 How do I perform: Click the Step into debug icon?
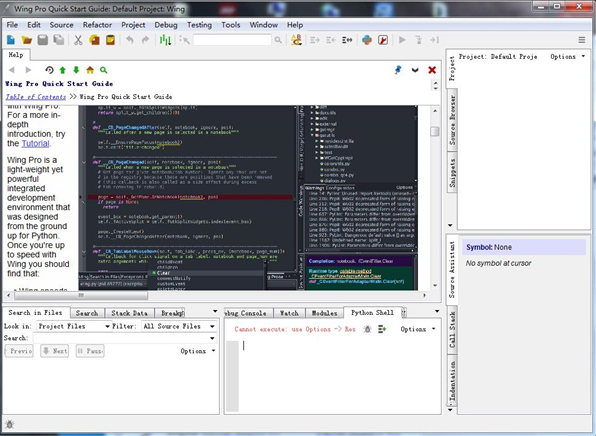coord(418,40)
